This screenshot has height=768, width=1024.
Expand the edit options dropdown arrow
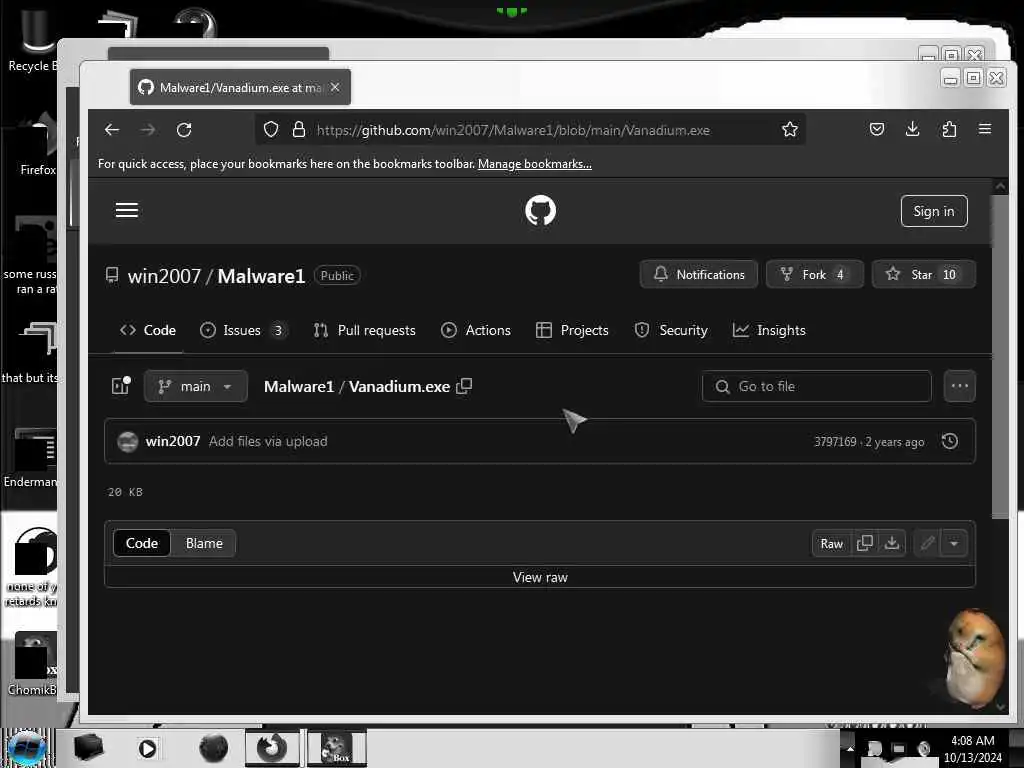(954, 543)
